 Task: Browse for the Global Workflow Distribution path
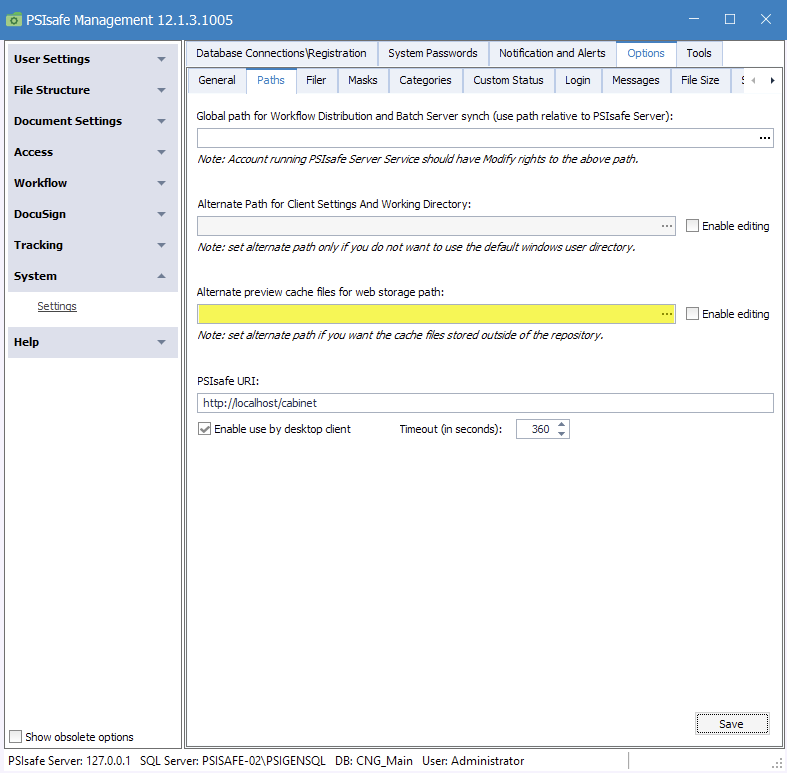pyautogui.click(x=764, y=138)
